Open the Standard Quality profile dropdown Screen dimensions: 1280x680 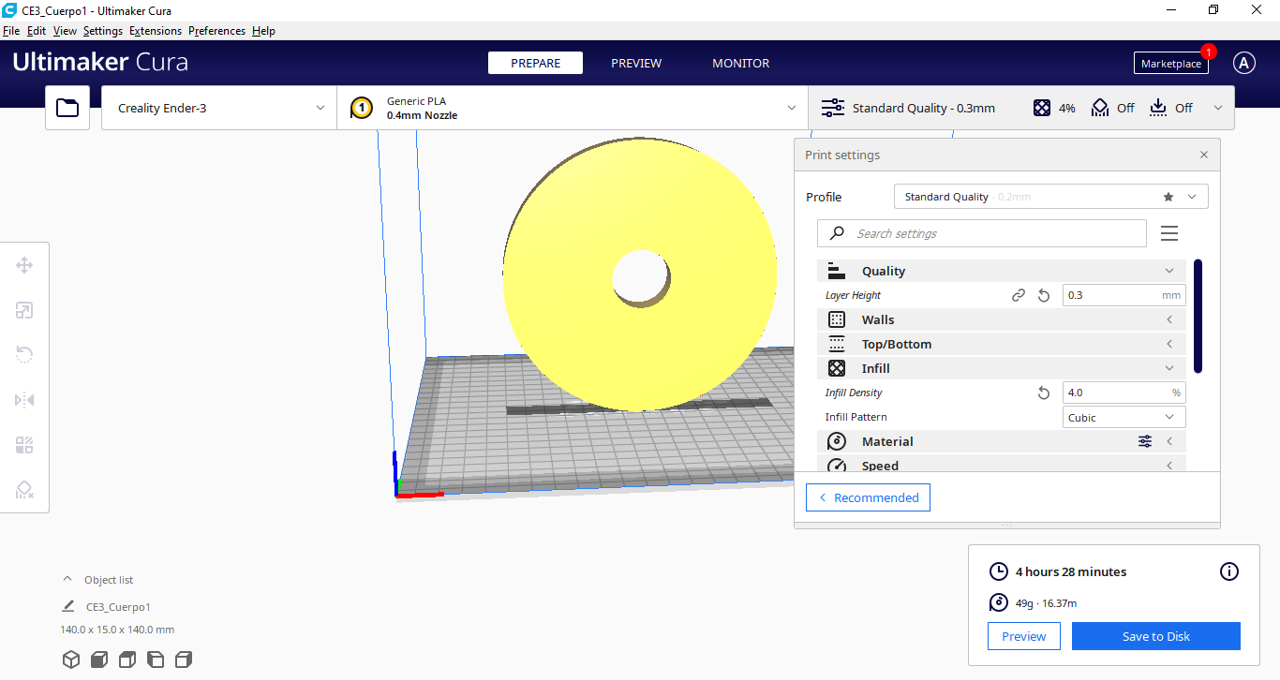(x=1051, y=197)
